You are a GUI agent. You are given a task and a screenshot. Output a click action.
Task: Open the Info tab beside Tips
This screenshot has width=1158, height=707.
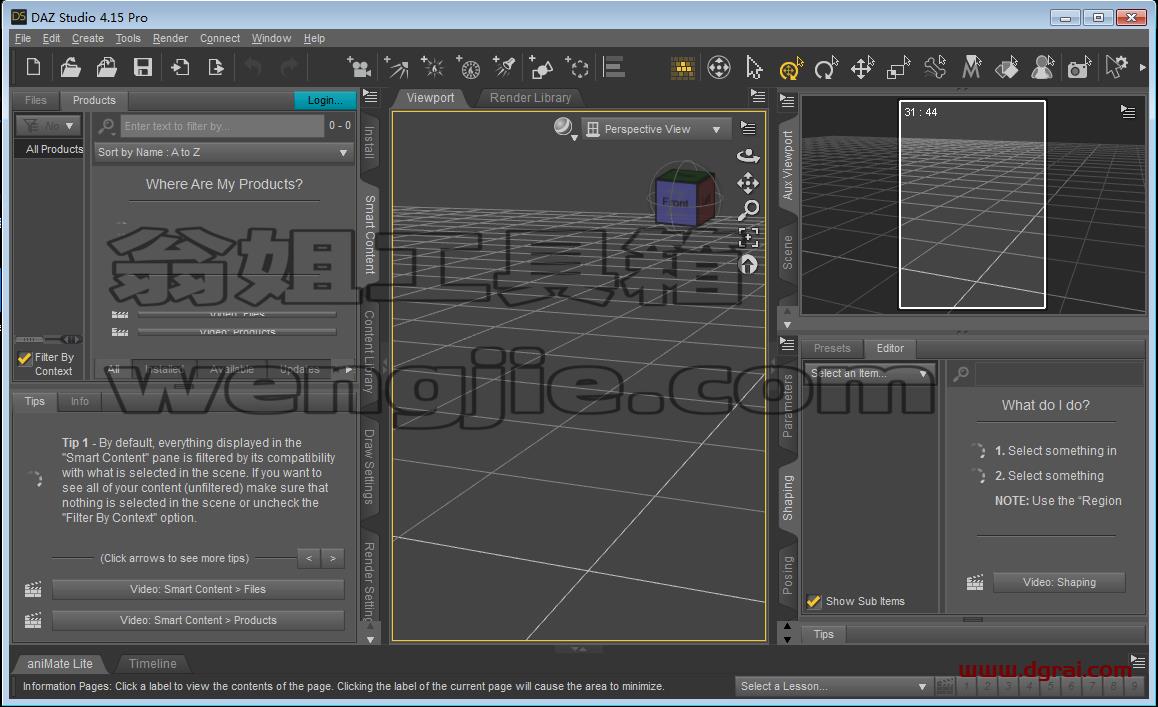[x=80, y=401]
